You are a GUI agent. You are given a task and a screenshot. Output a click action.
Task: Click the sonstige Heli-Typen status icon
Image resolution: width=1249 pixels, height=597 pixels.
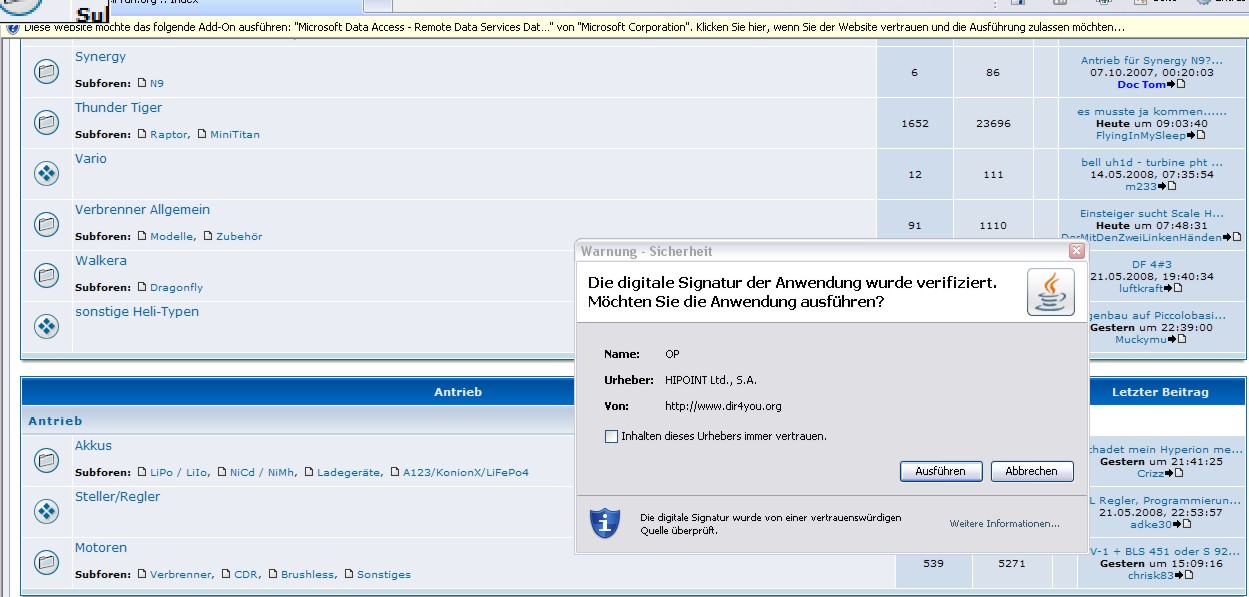coord(46,327)
